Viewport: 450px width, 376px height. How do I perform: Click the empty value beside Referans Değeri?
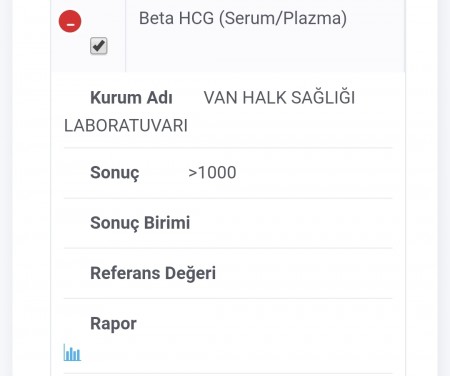click(303, 273)
